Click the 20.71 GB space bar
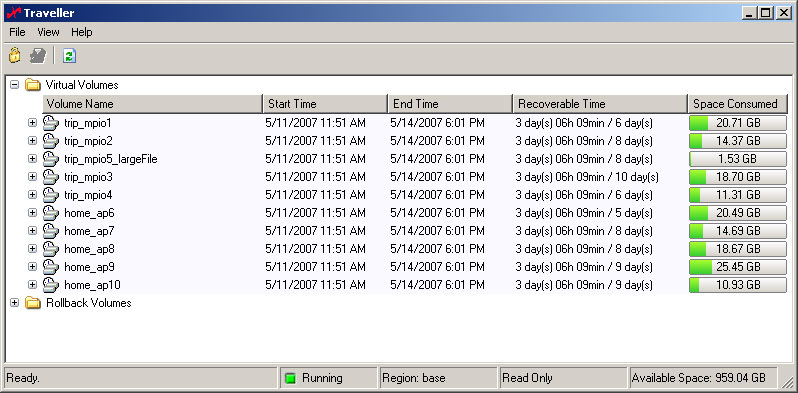This screenshot has height=393, width=798. click(738, 123)
